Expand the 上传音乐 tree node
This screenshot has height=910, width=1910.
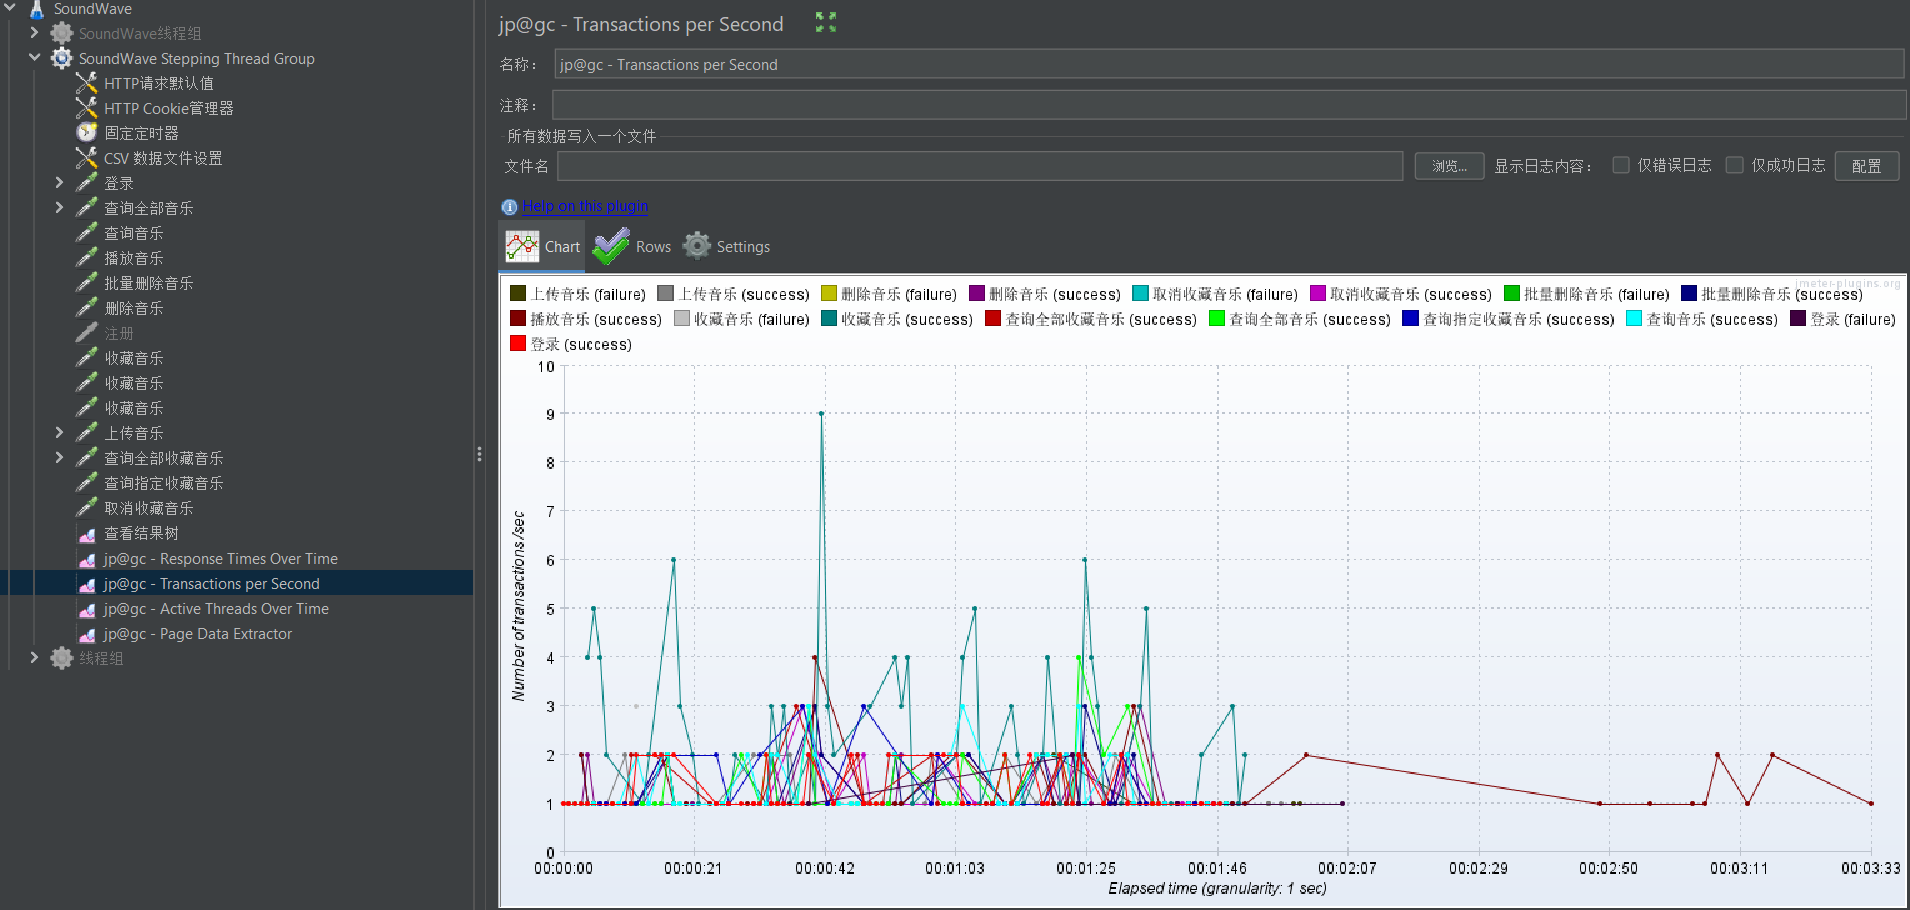pos(59,433)
